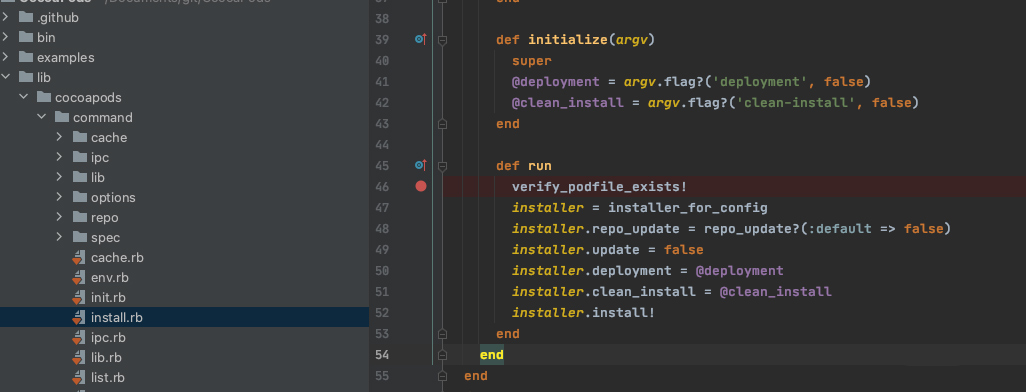This screenshot has height=392, width=1026.
Task: Open the list.rb file
Action: tap(108, 378)
